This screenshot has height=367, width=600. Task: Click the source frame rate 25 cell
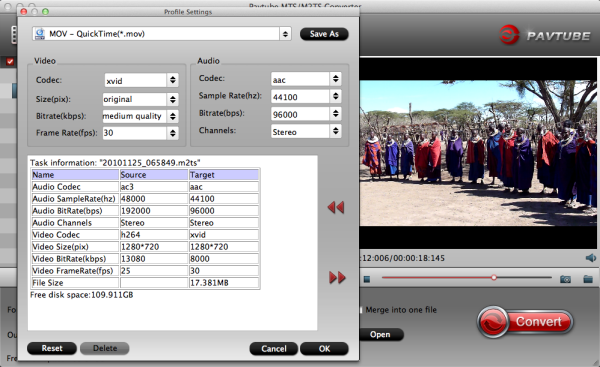[154, 271]
